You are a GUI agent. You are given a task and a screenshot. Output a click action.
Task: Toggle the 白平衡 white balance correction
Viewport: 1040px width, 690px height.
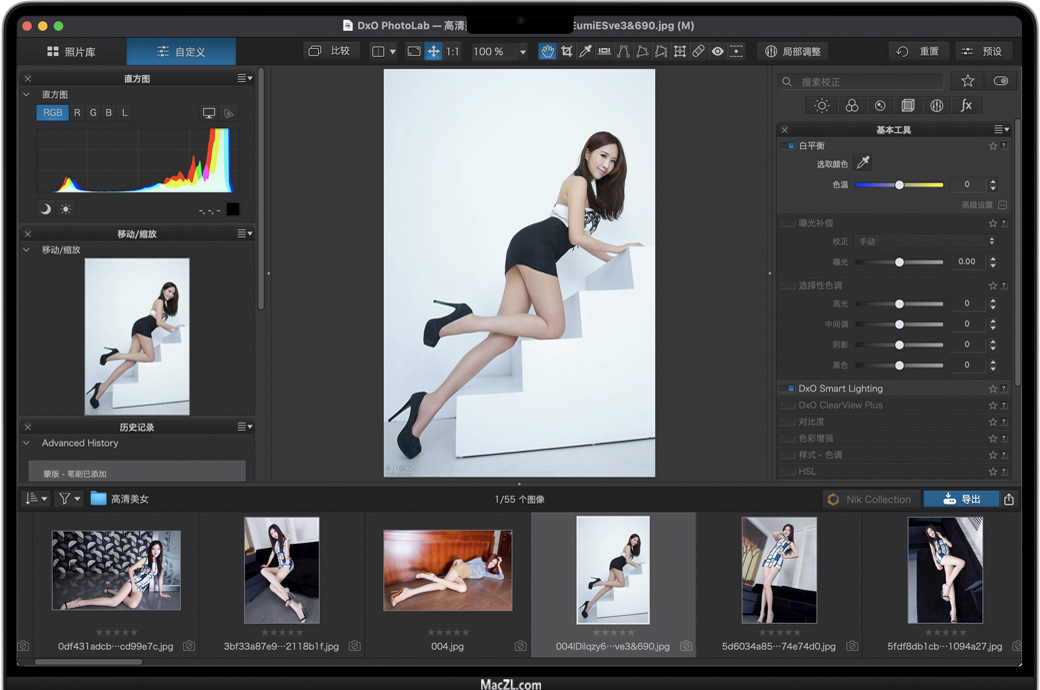pyautogui.click(x=789, y=146)
